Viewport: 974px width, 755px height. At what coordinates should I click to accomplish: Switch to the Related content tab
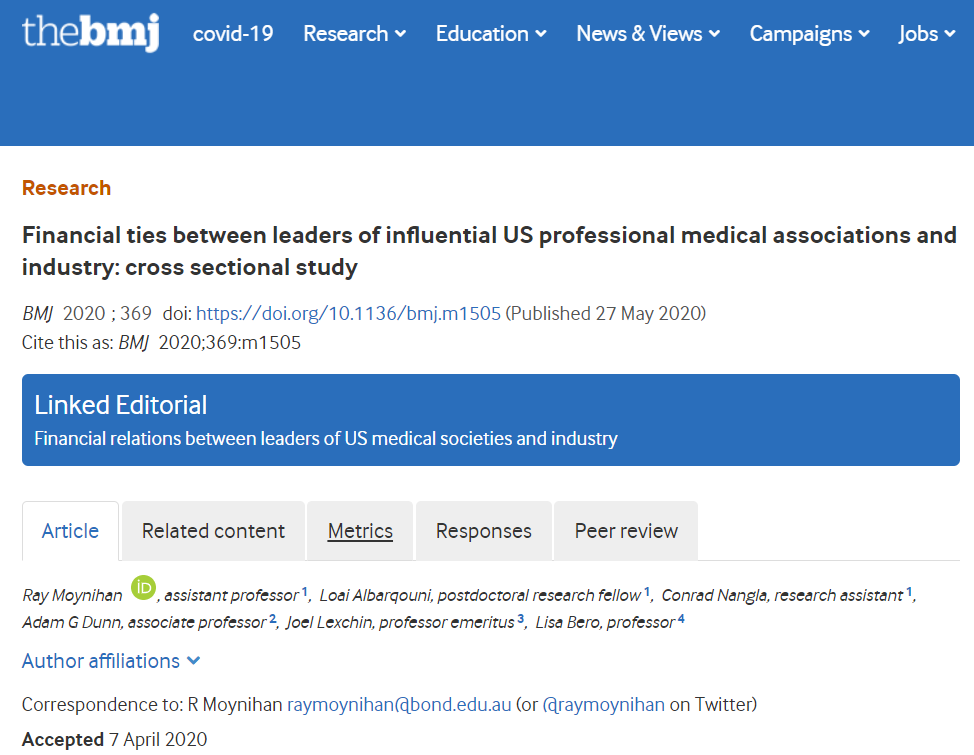[213, 531]
